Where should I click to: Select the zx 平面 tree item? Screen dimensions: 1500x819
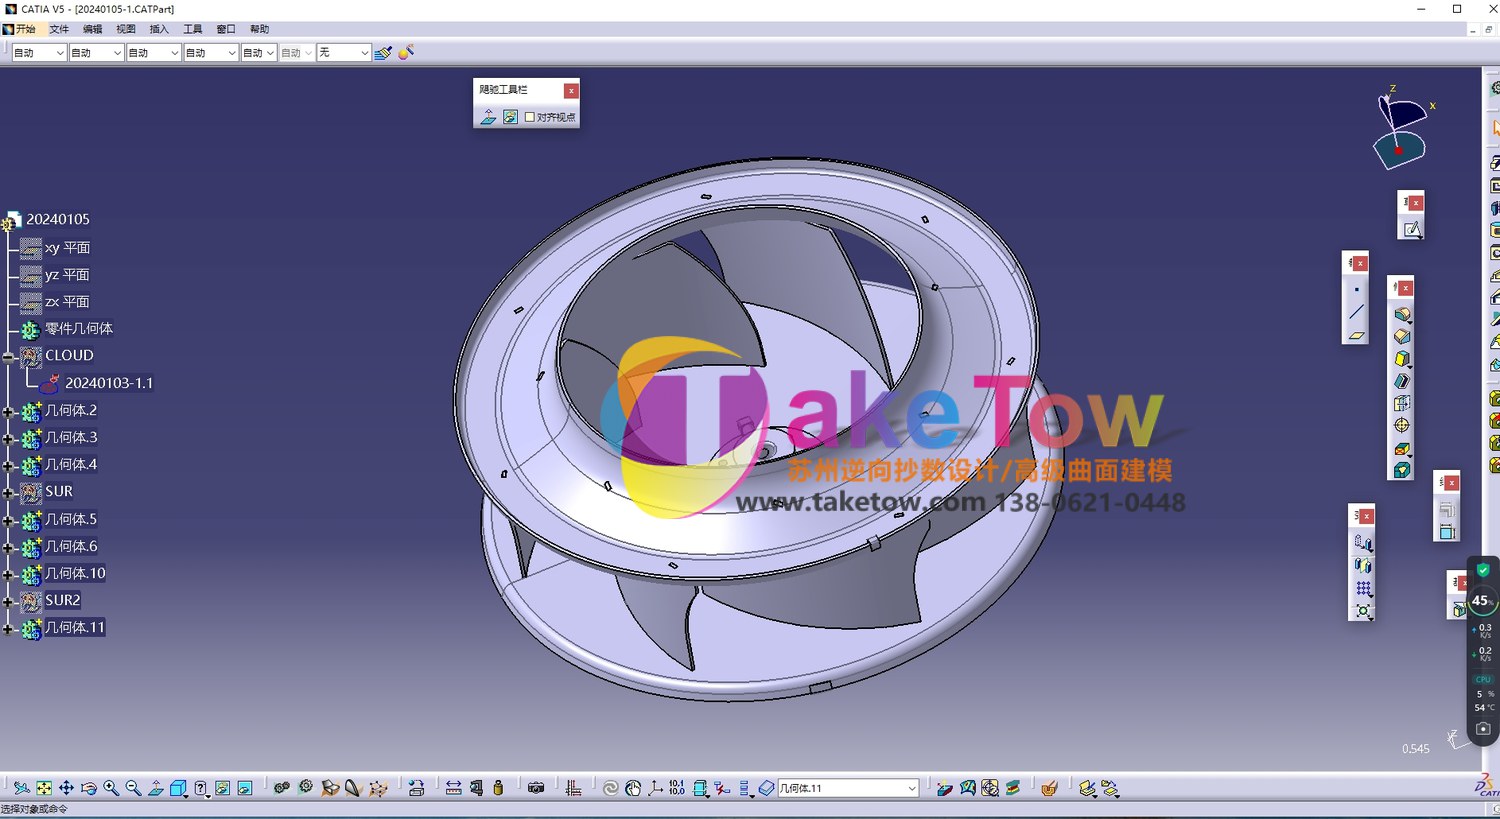(x=67, y=302)
